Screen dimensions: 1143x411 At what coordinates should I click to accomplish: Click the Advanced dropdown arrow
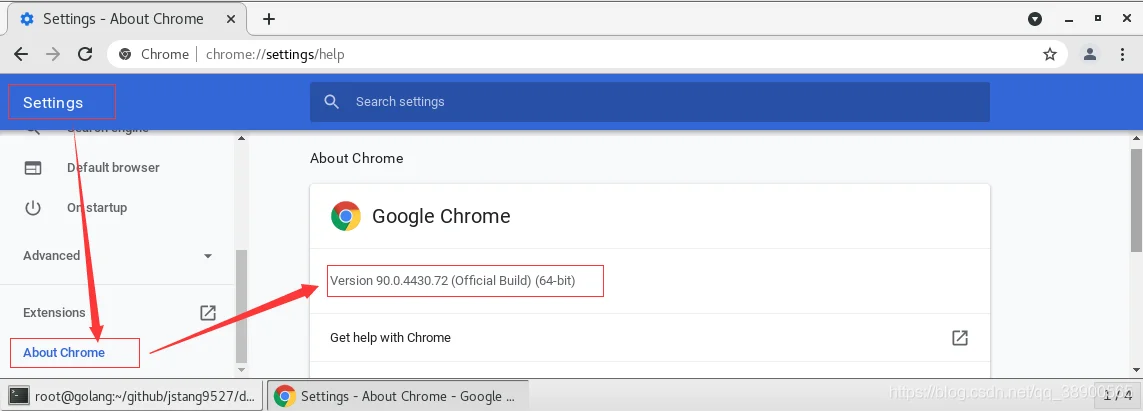click(208, 256)
